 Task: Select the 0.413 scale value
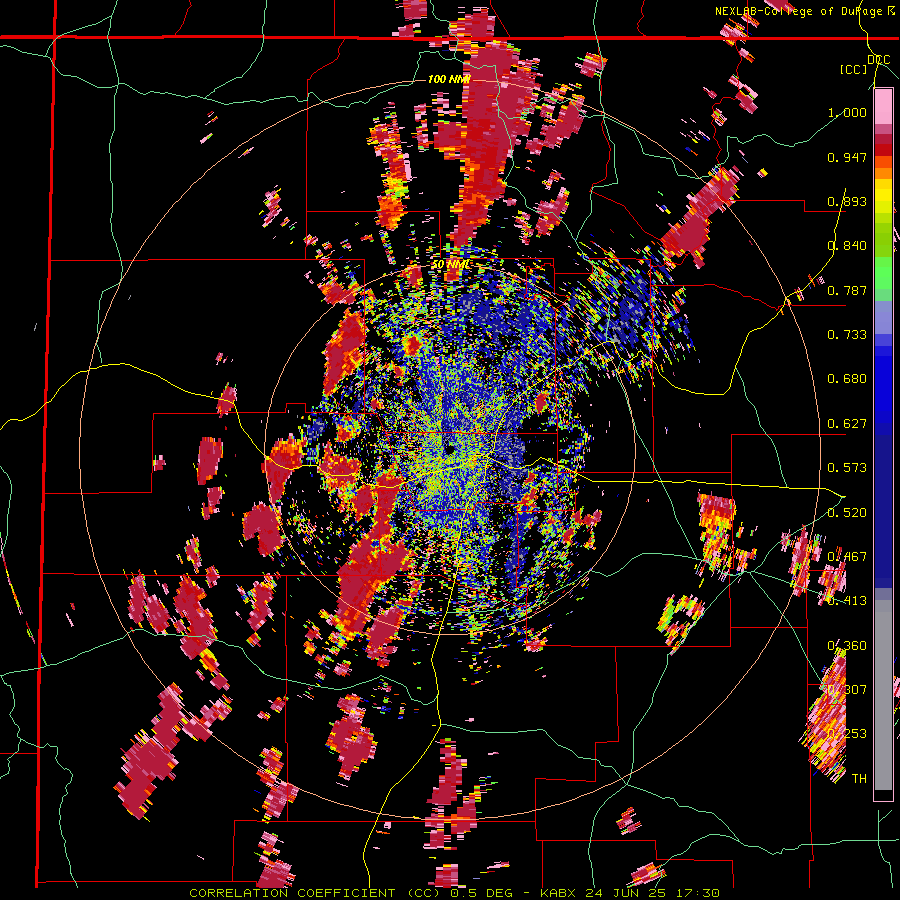pos(847,601)
